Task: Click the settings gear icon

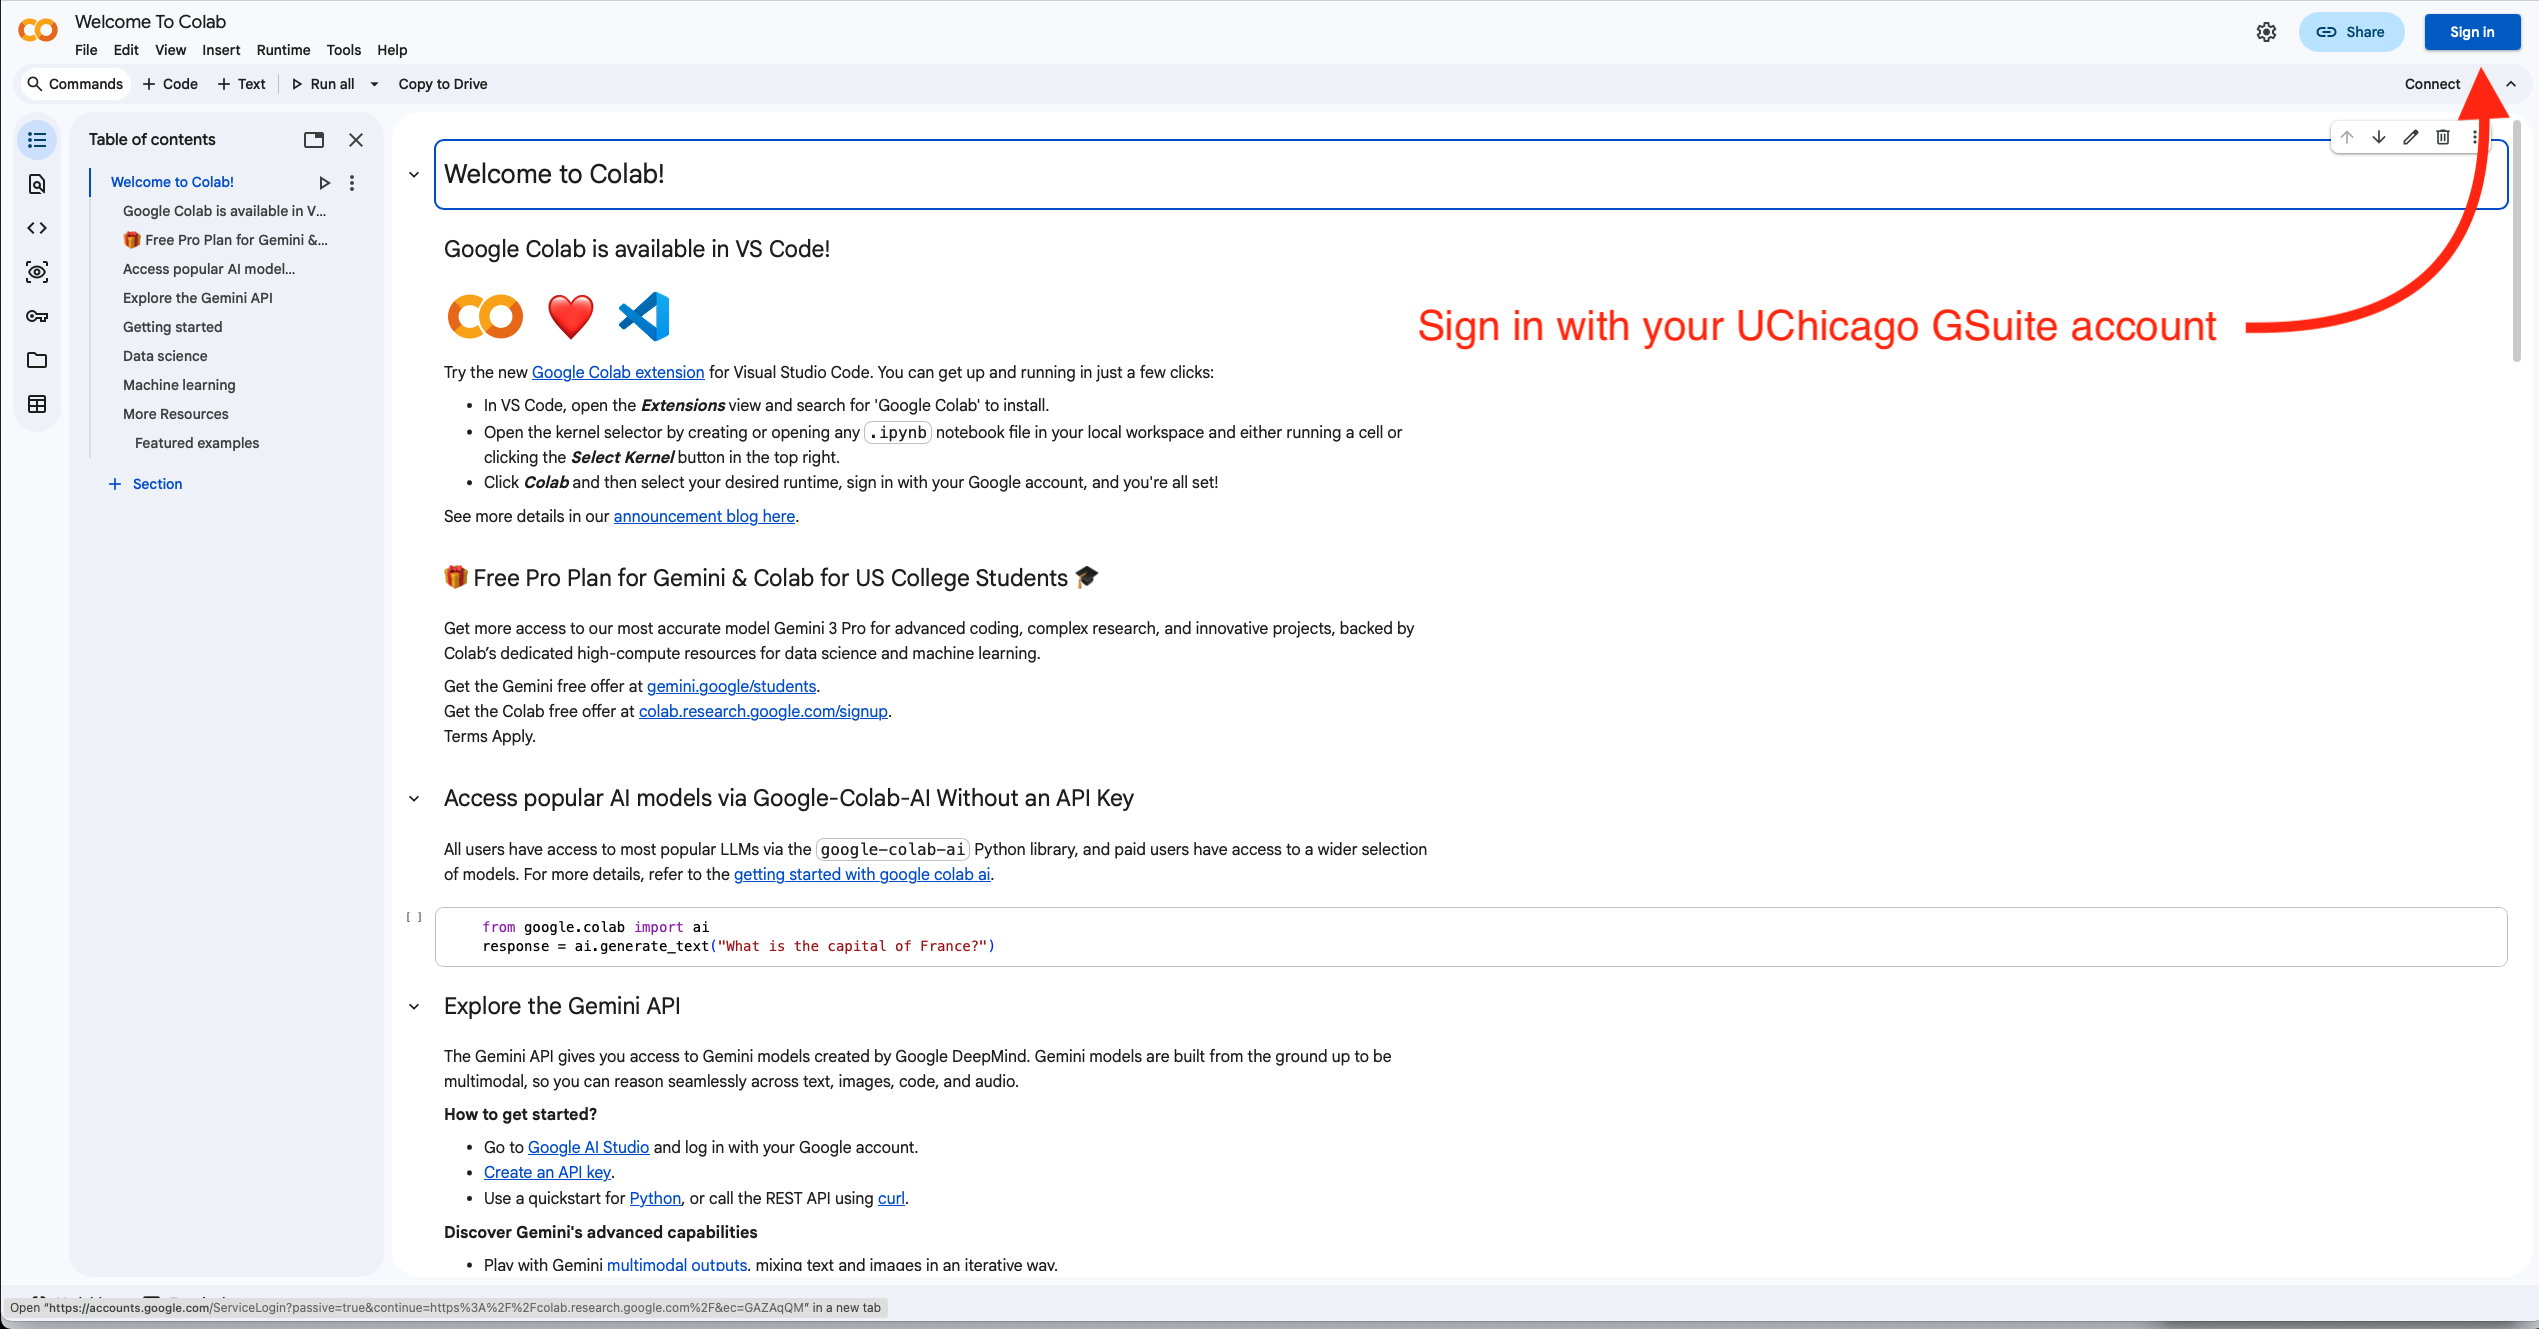Action: (2266, 32)
